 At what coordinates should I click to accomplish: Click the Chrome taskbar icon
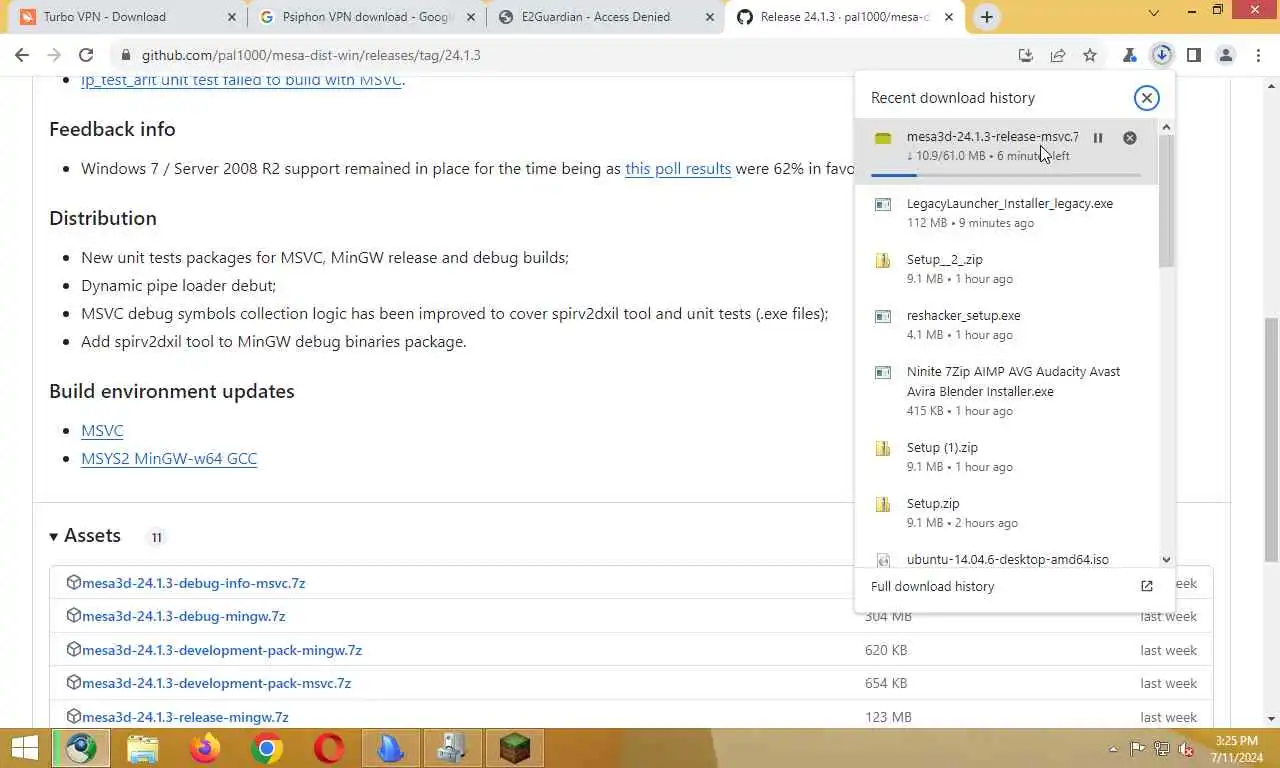tap(267, 748)
